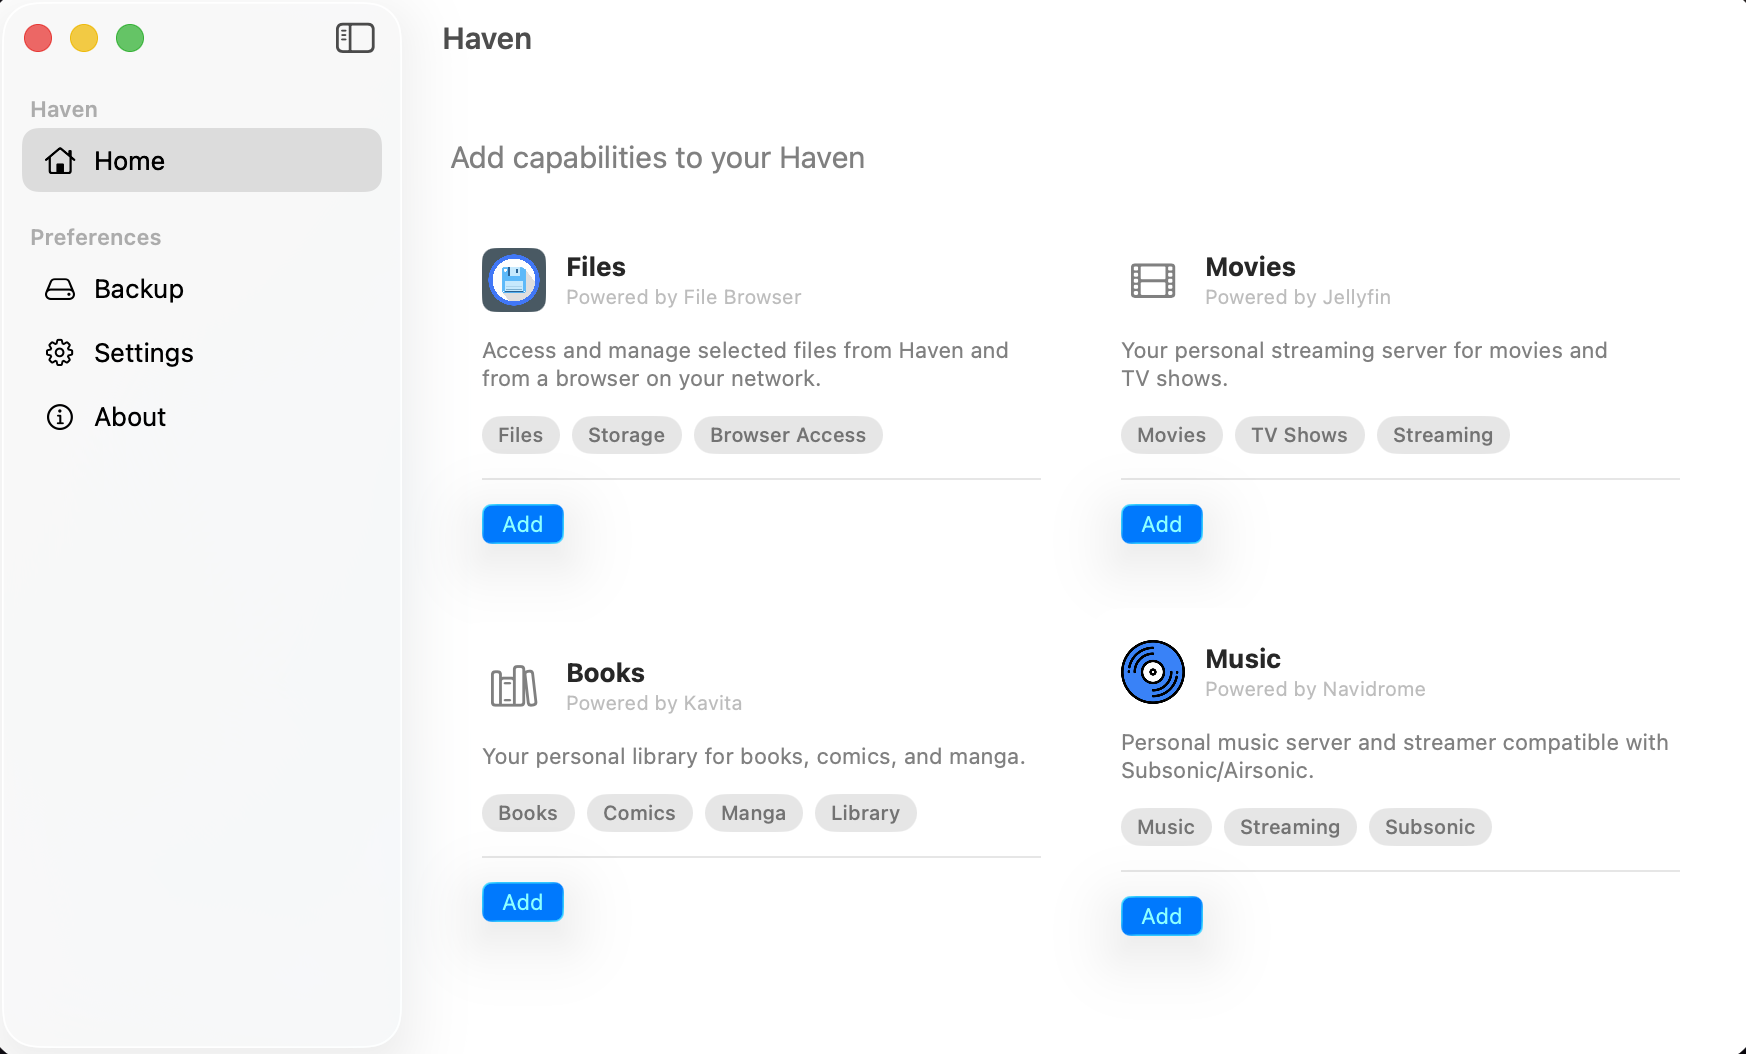Image resolution: width=1746 pixels, height=1054 pixels.
Task: Click the About info circle icon
Action: (x=60, y=417)
